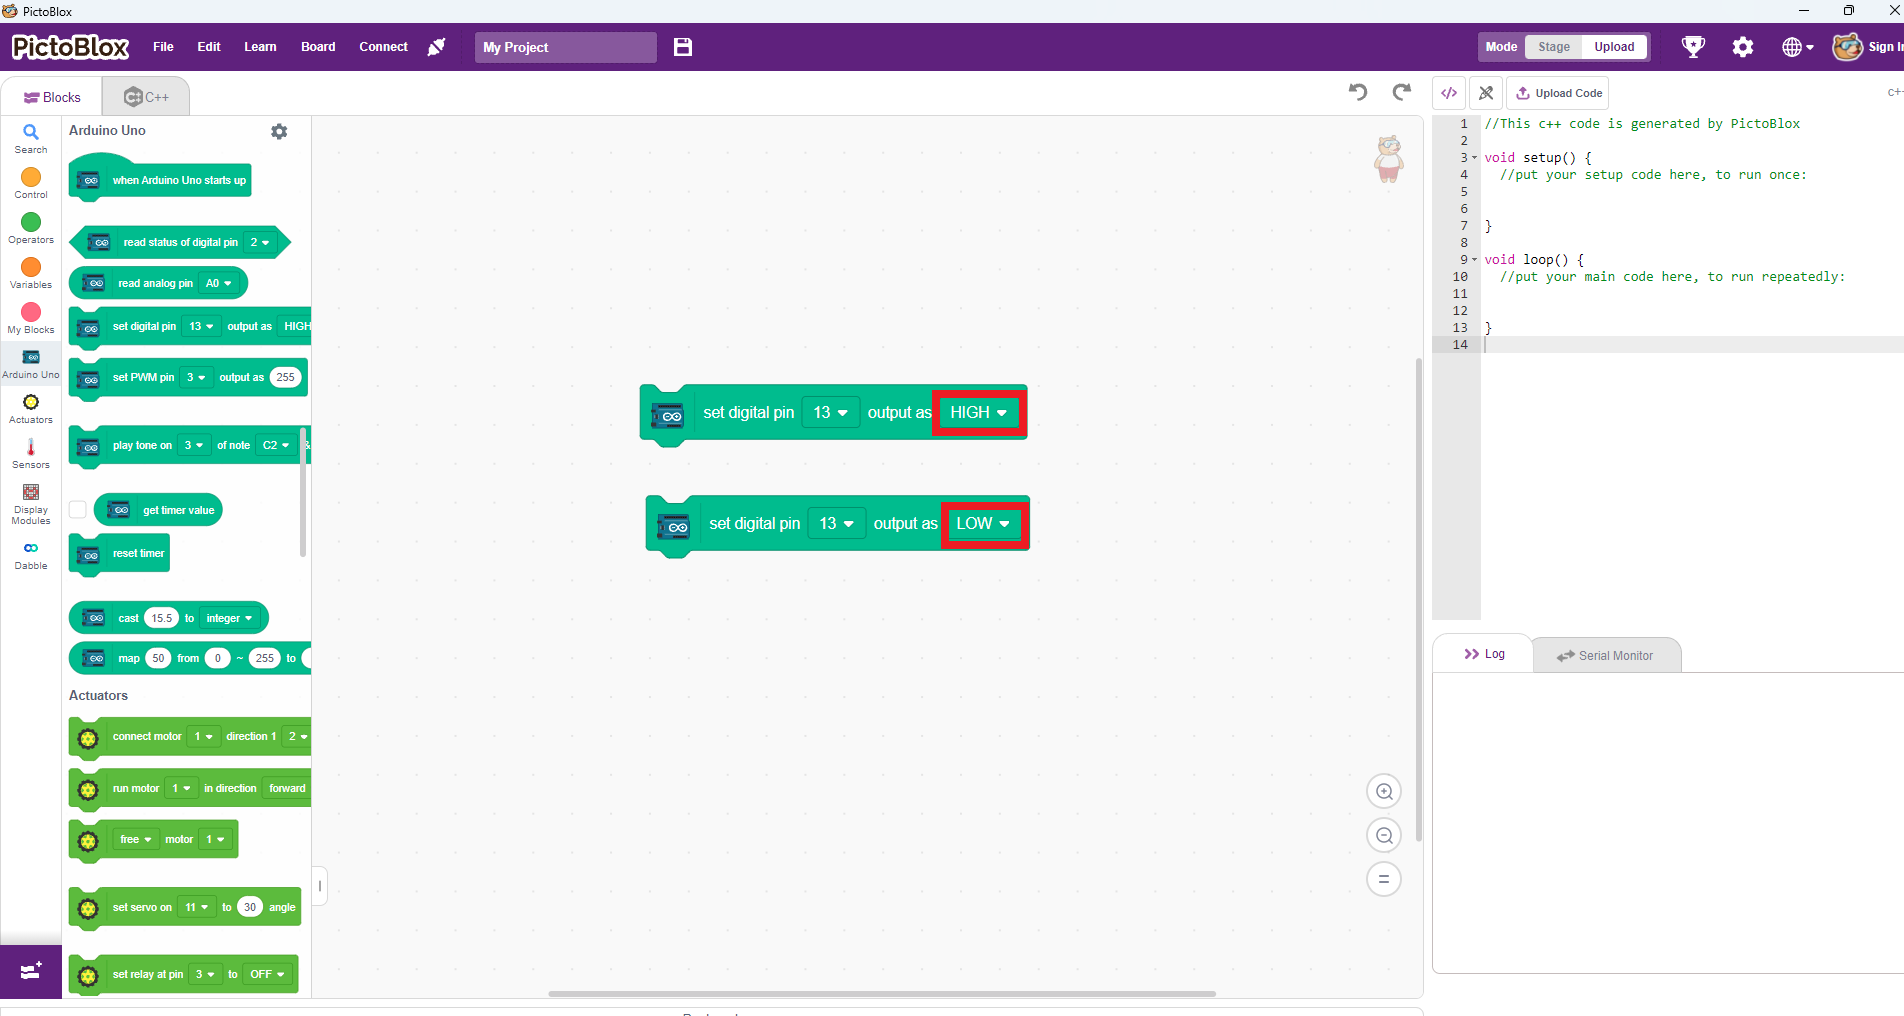
Task: Select the Operators category
Action: 30,227
